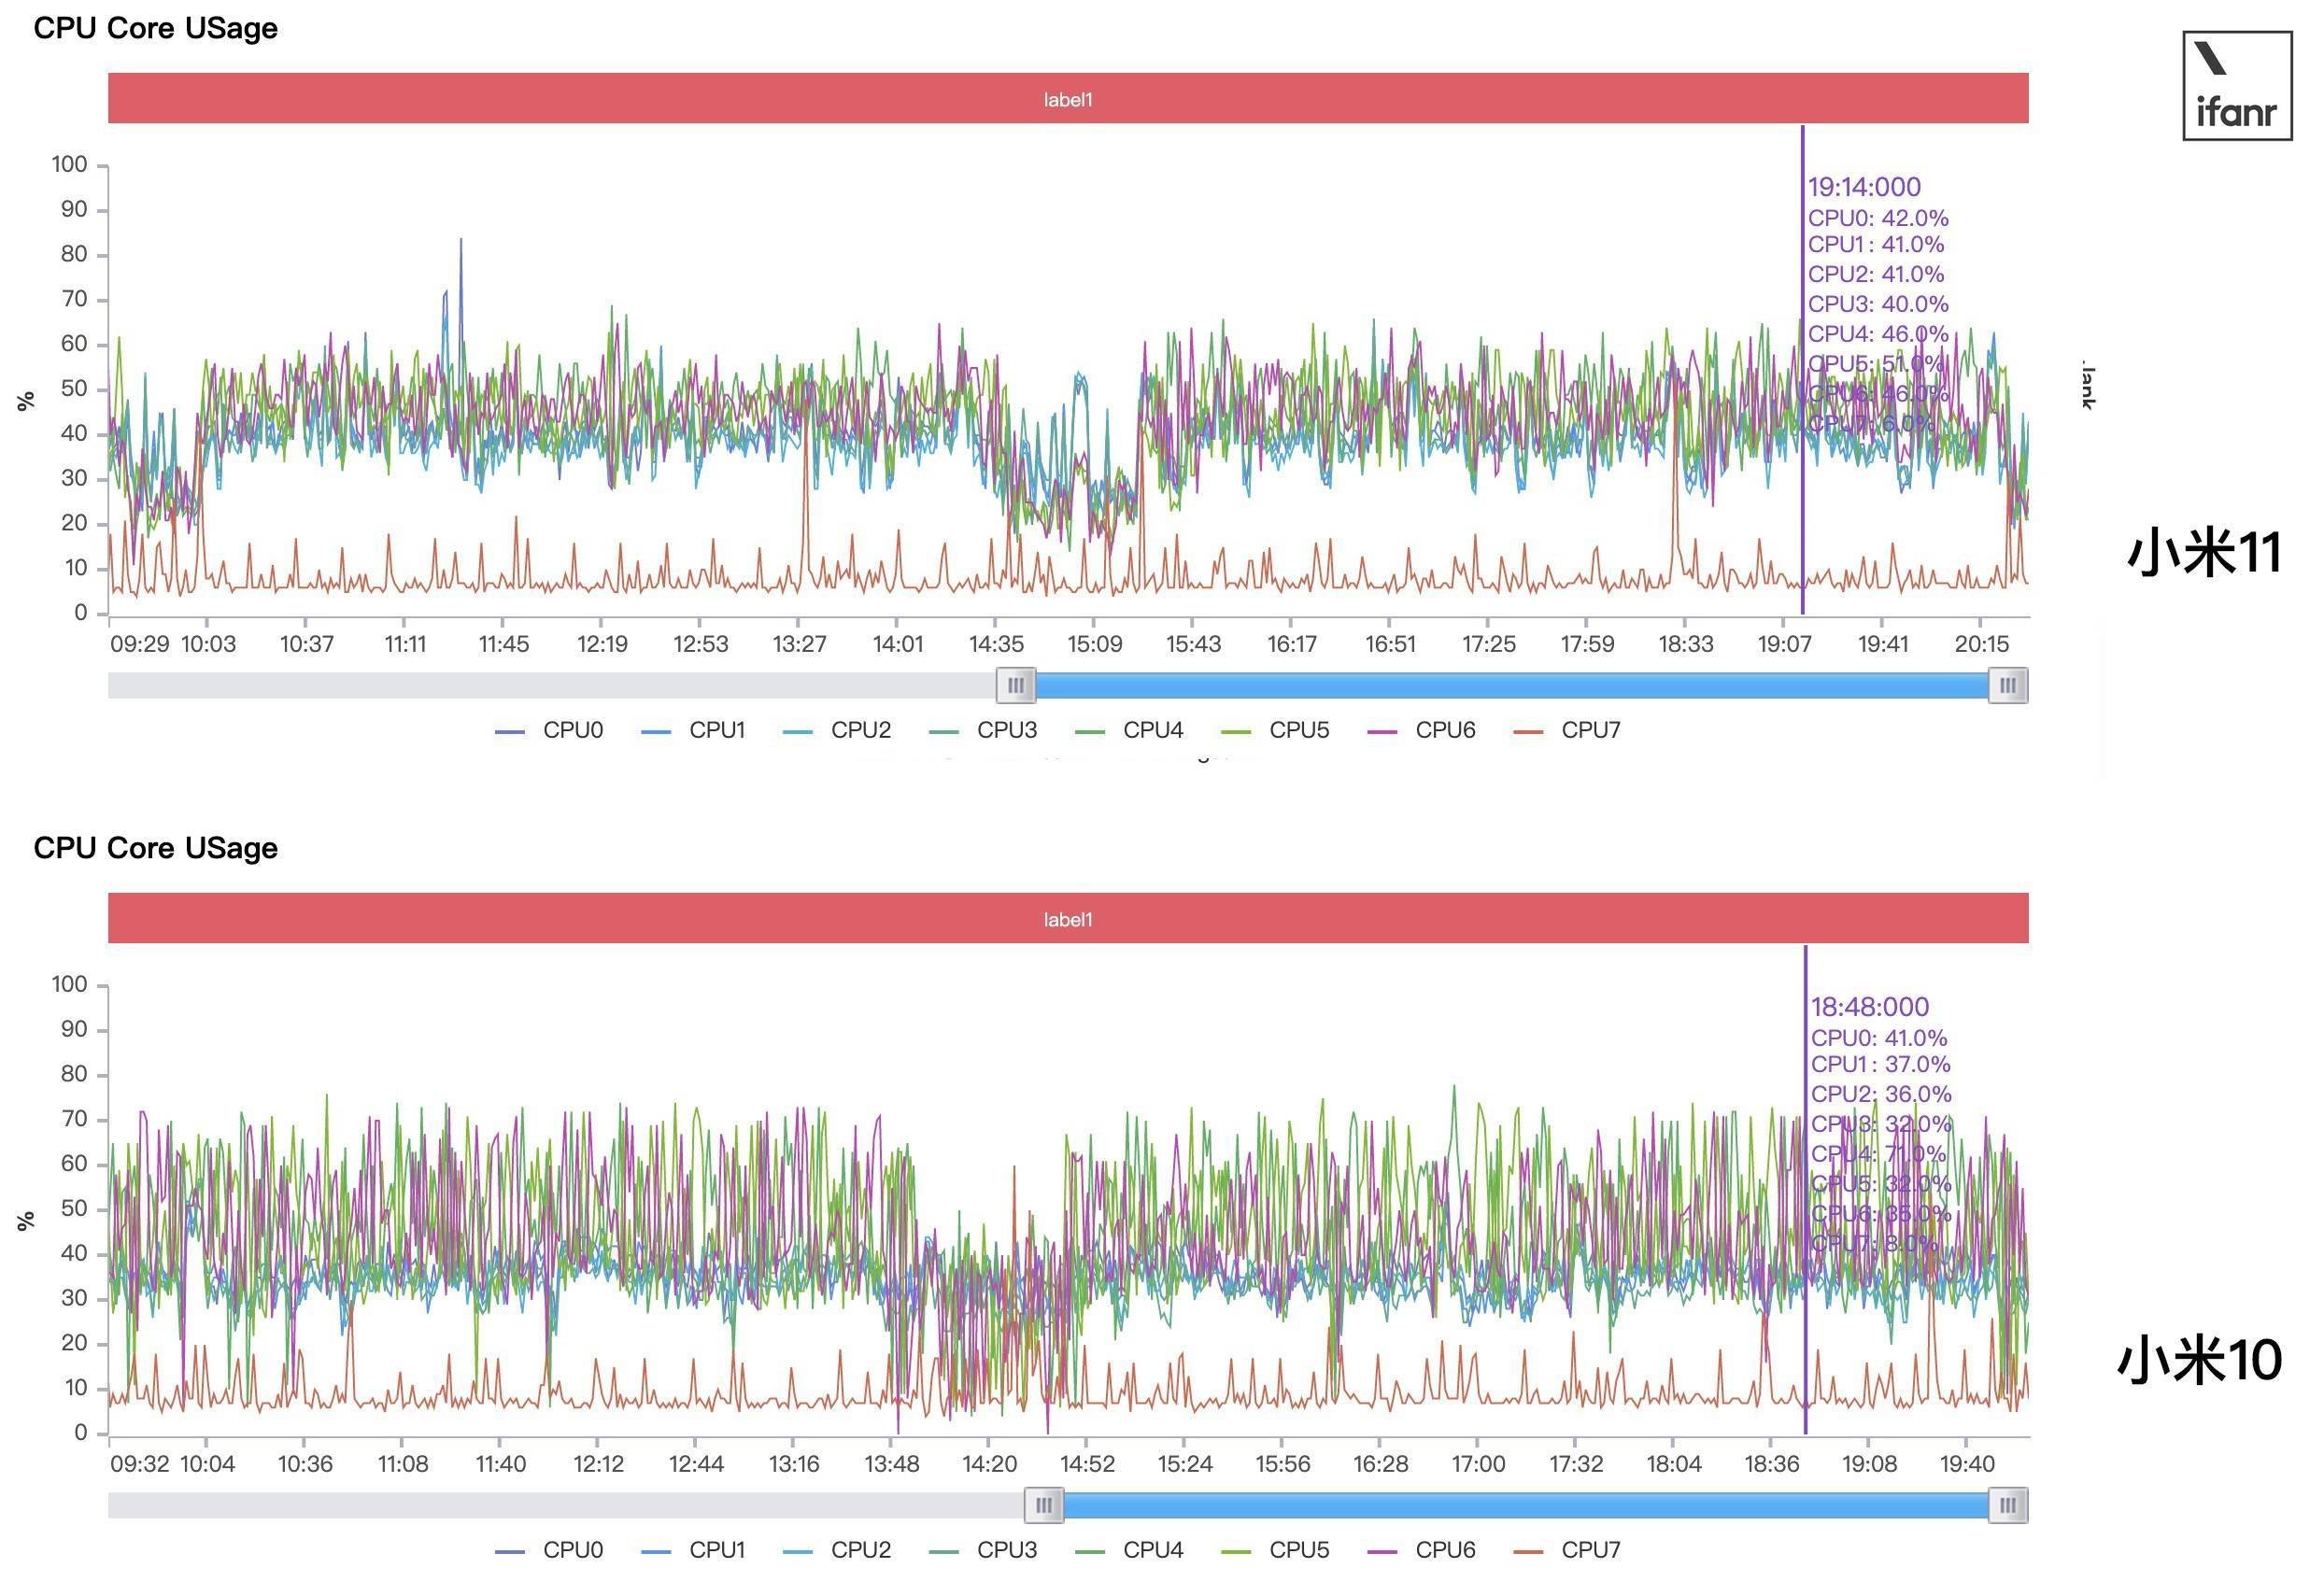Click right zoom handle of top chart slider
Viewport: 2324px width, 1582px height.
point(2007,686)
